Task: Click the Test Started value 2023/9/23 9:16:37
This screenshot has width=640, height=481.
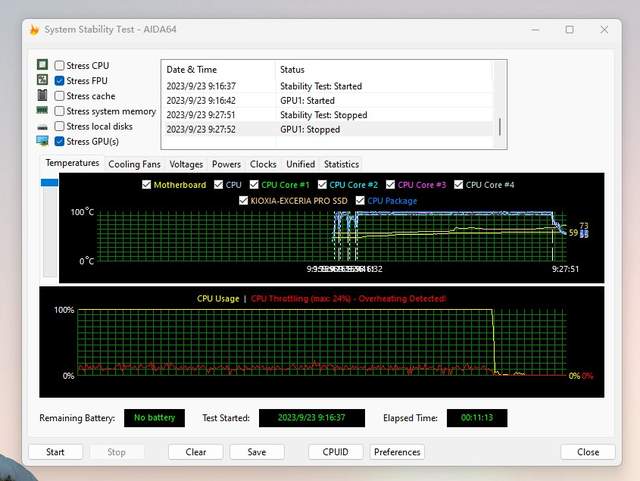Action: pos(312,418)
